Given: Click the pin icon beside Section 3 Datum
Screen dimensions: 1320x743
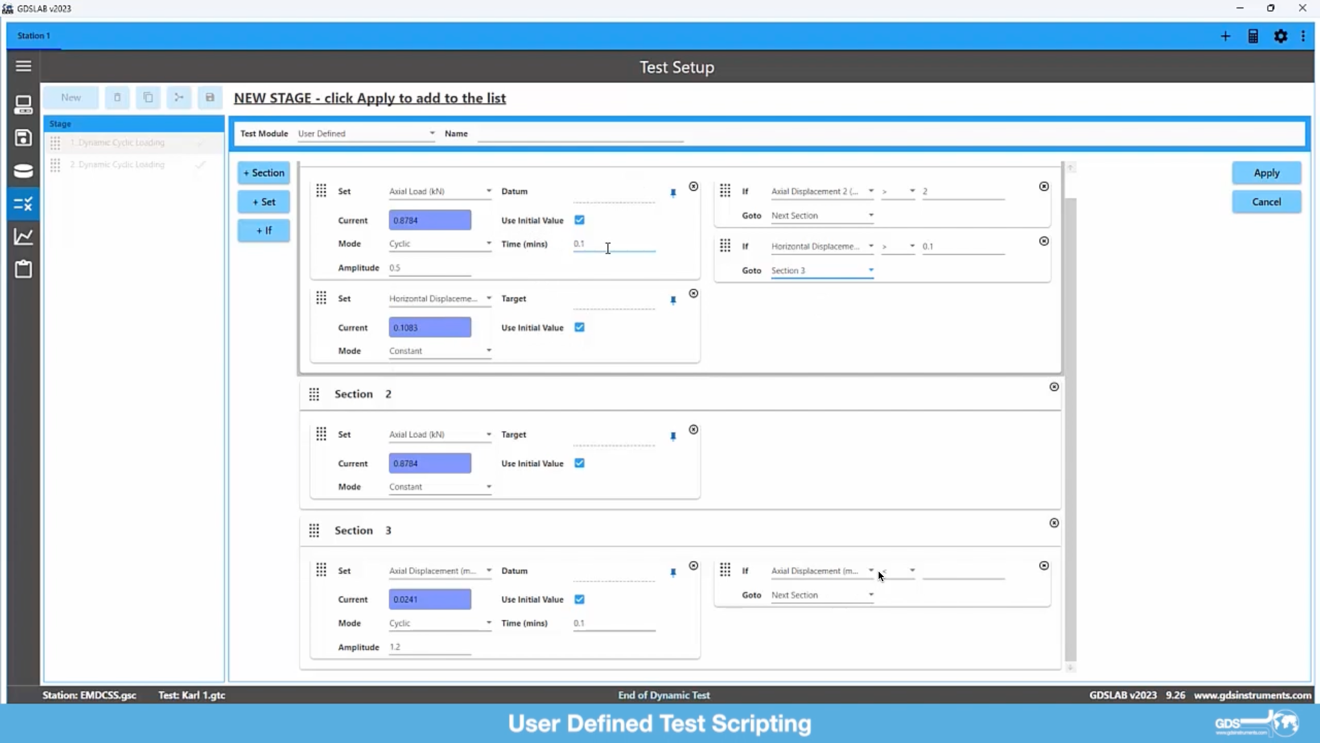Looking at the screenshot, I should [673, 572].
